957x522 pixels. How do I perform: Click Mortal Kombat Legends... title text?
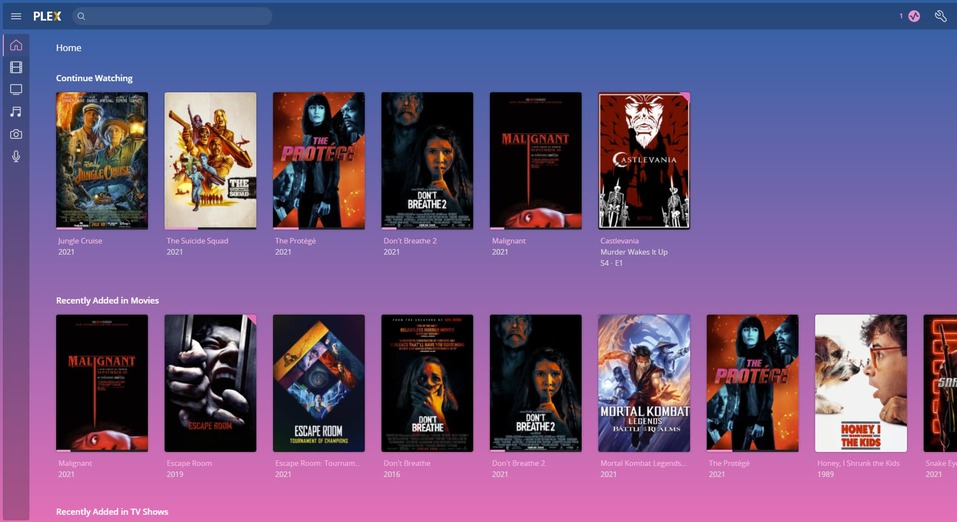tap(643, 463)
